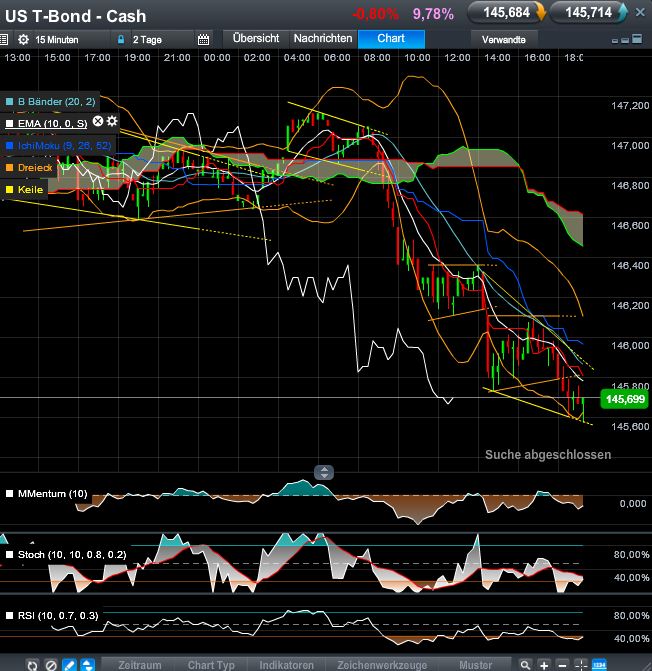Click the MMentum 0,000 axis value
The width and height of the screenshot is (652, 671).
633,504
